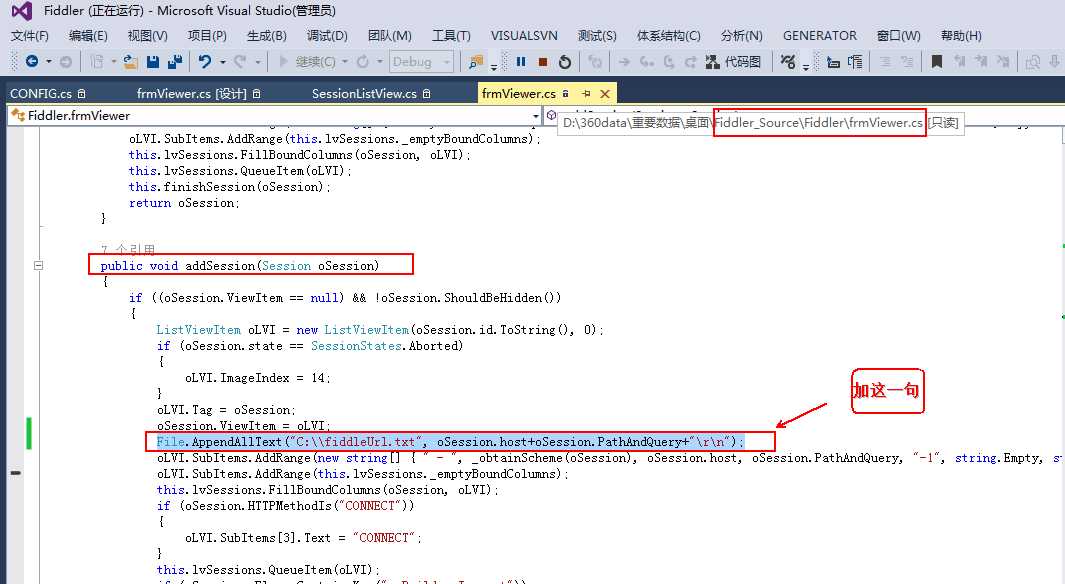Open the GENERATOR menu
Screen dimensions: 1065x584
point(820,36)
